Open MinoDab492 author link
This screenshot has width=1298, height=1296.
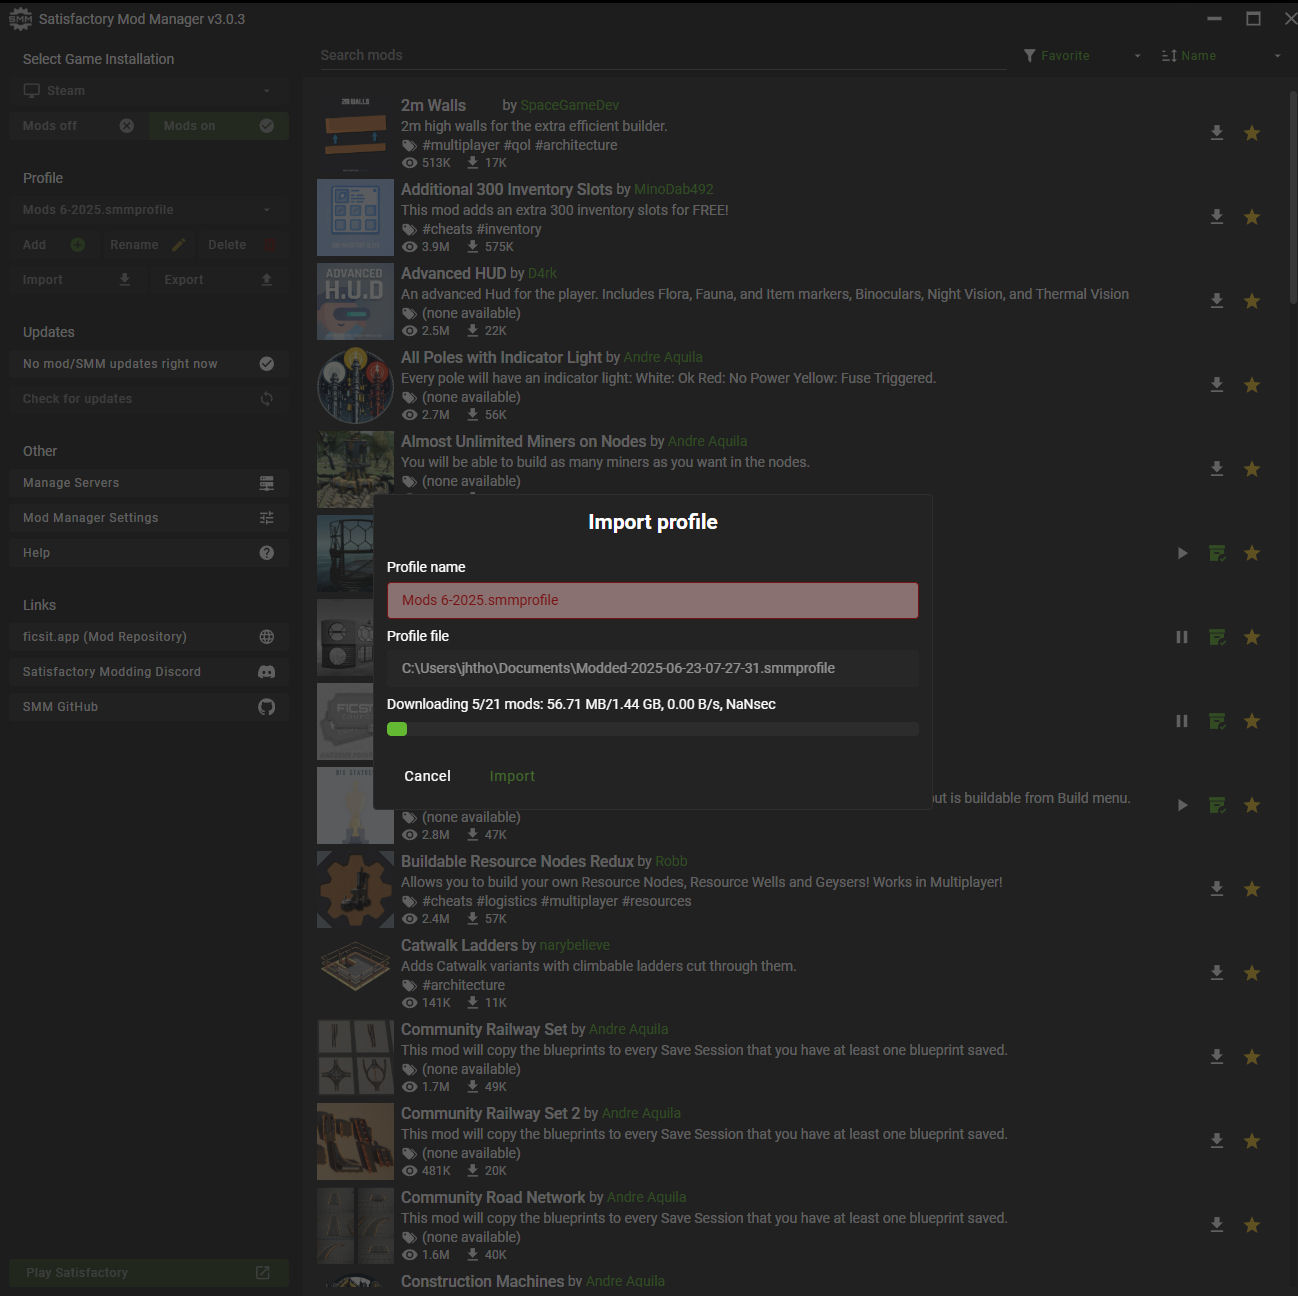click(x=673, y=189)
